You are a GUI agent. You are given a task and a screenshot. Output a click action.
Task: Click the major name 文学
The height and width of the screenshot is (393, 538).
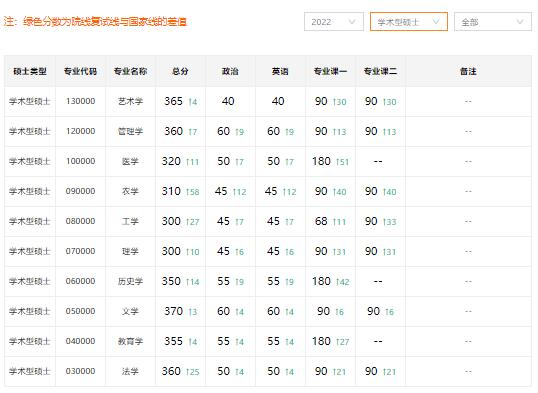(x=130, y=311)
